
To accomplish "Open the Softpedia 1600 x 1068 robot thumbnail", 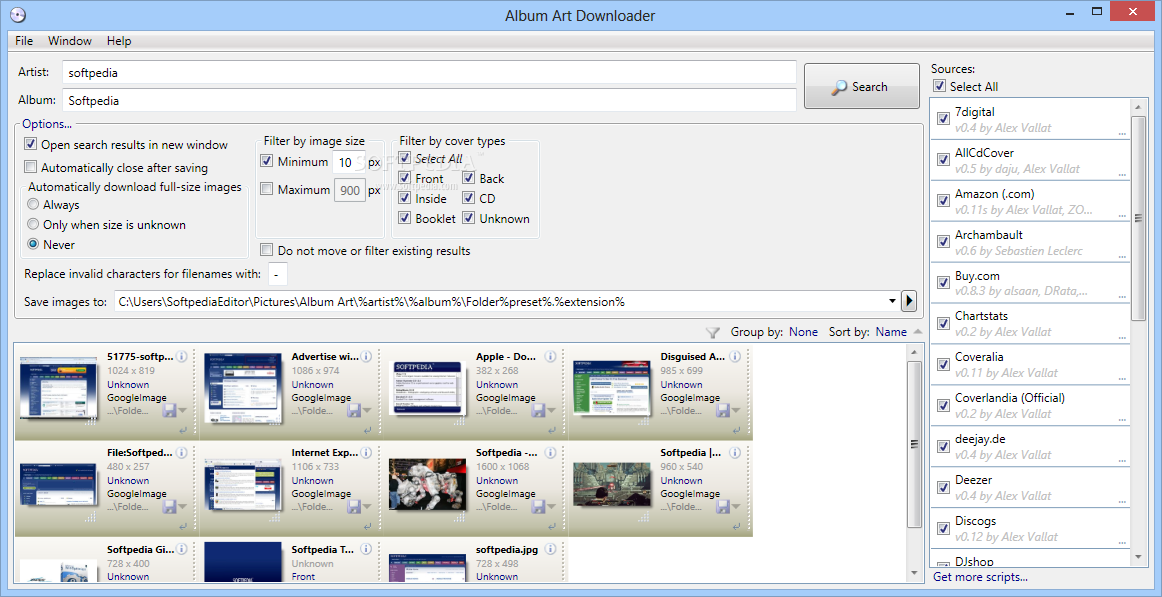I will pyautogui.click(x=428, y=482).
